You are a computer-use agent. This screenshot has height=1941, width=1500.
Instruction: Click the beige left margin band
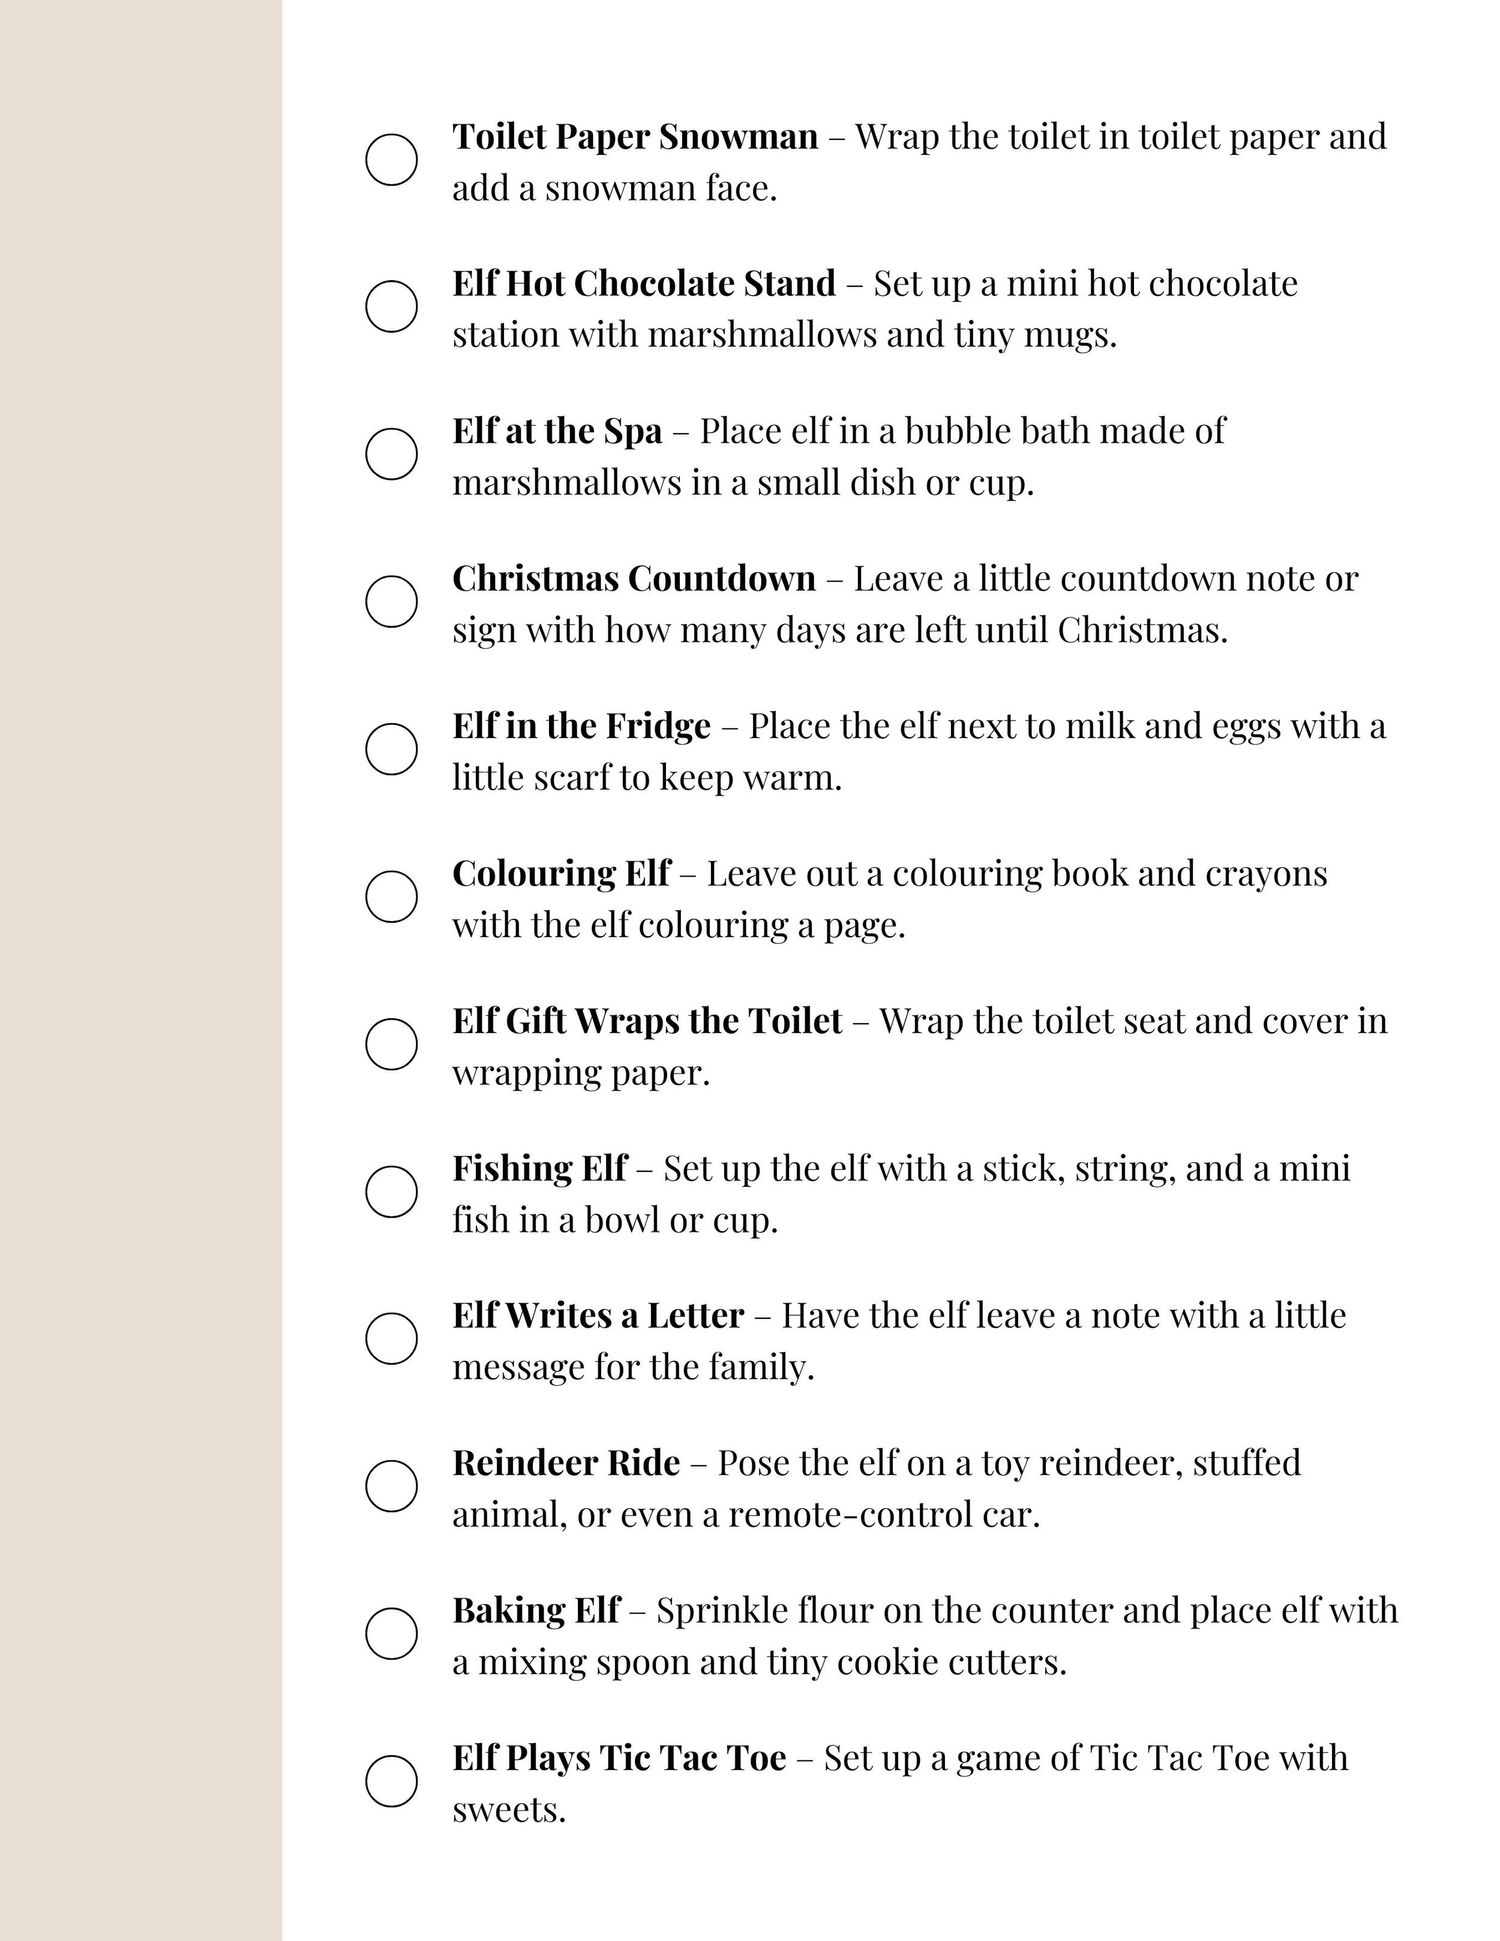pos(141,970)
